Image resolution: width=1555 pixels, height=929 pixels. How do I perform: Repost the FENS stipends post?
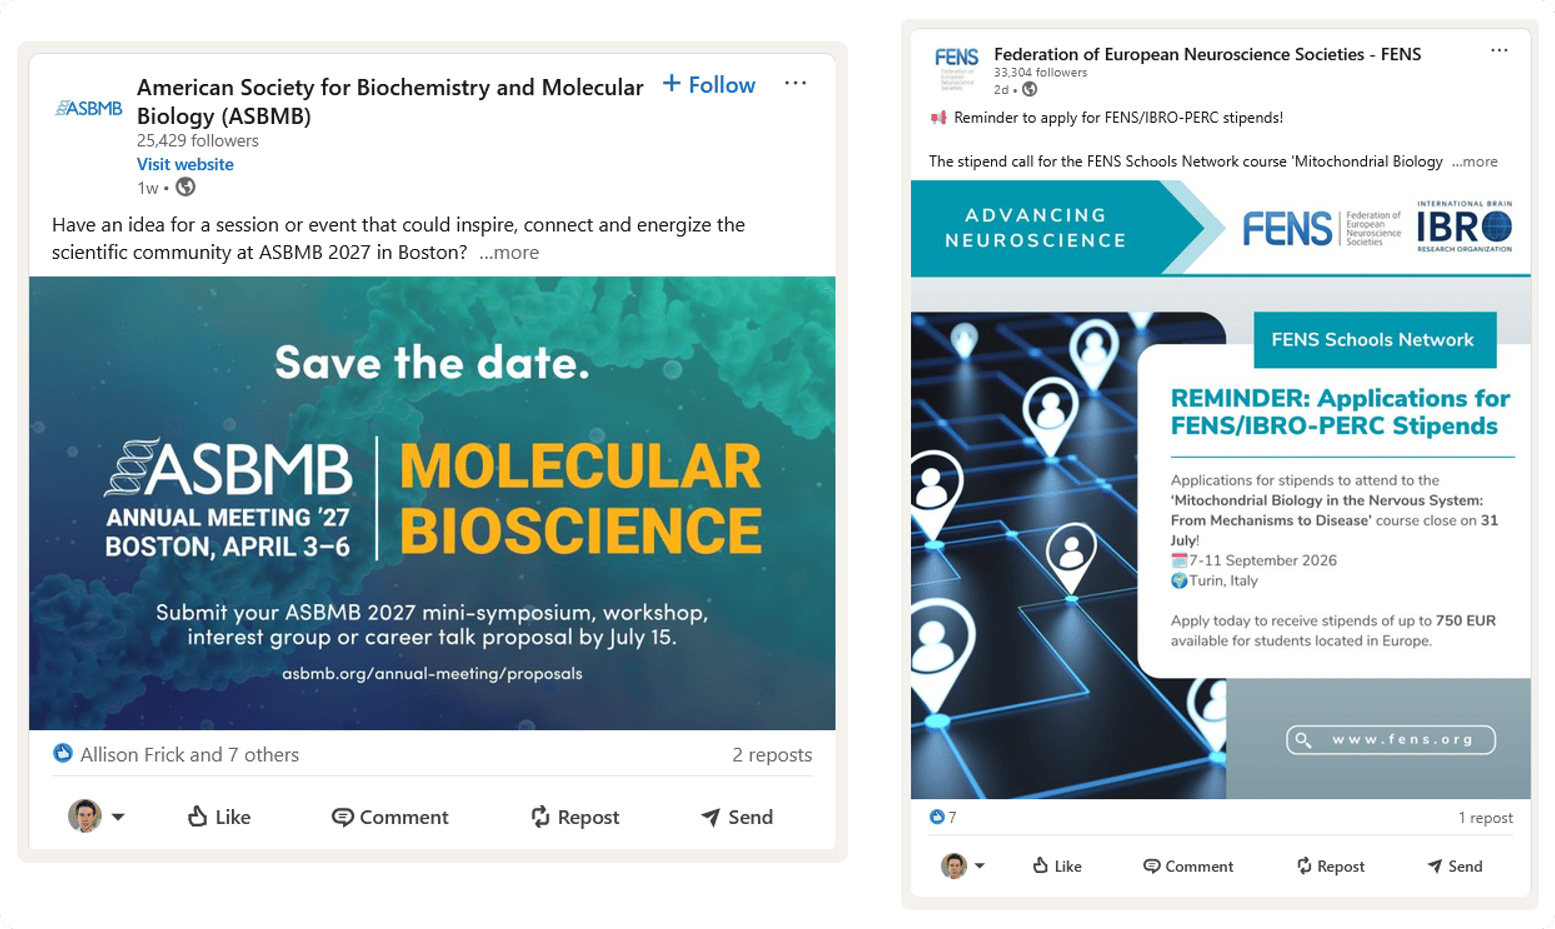pyautogui.click(x=1330, y=866)
